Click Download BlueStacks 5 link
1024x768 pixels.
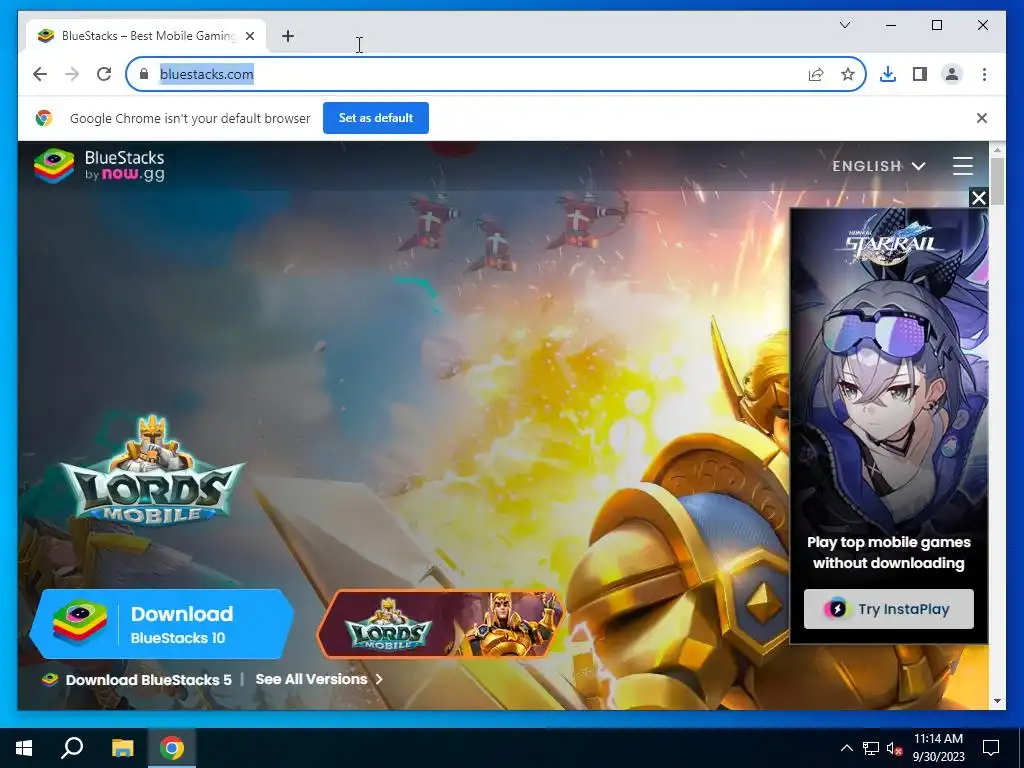pos(136,680)
